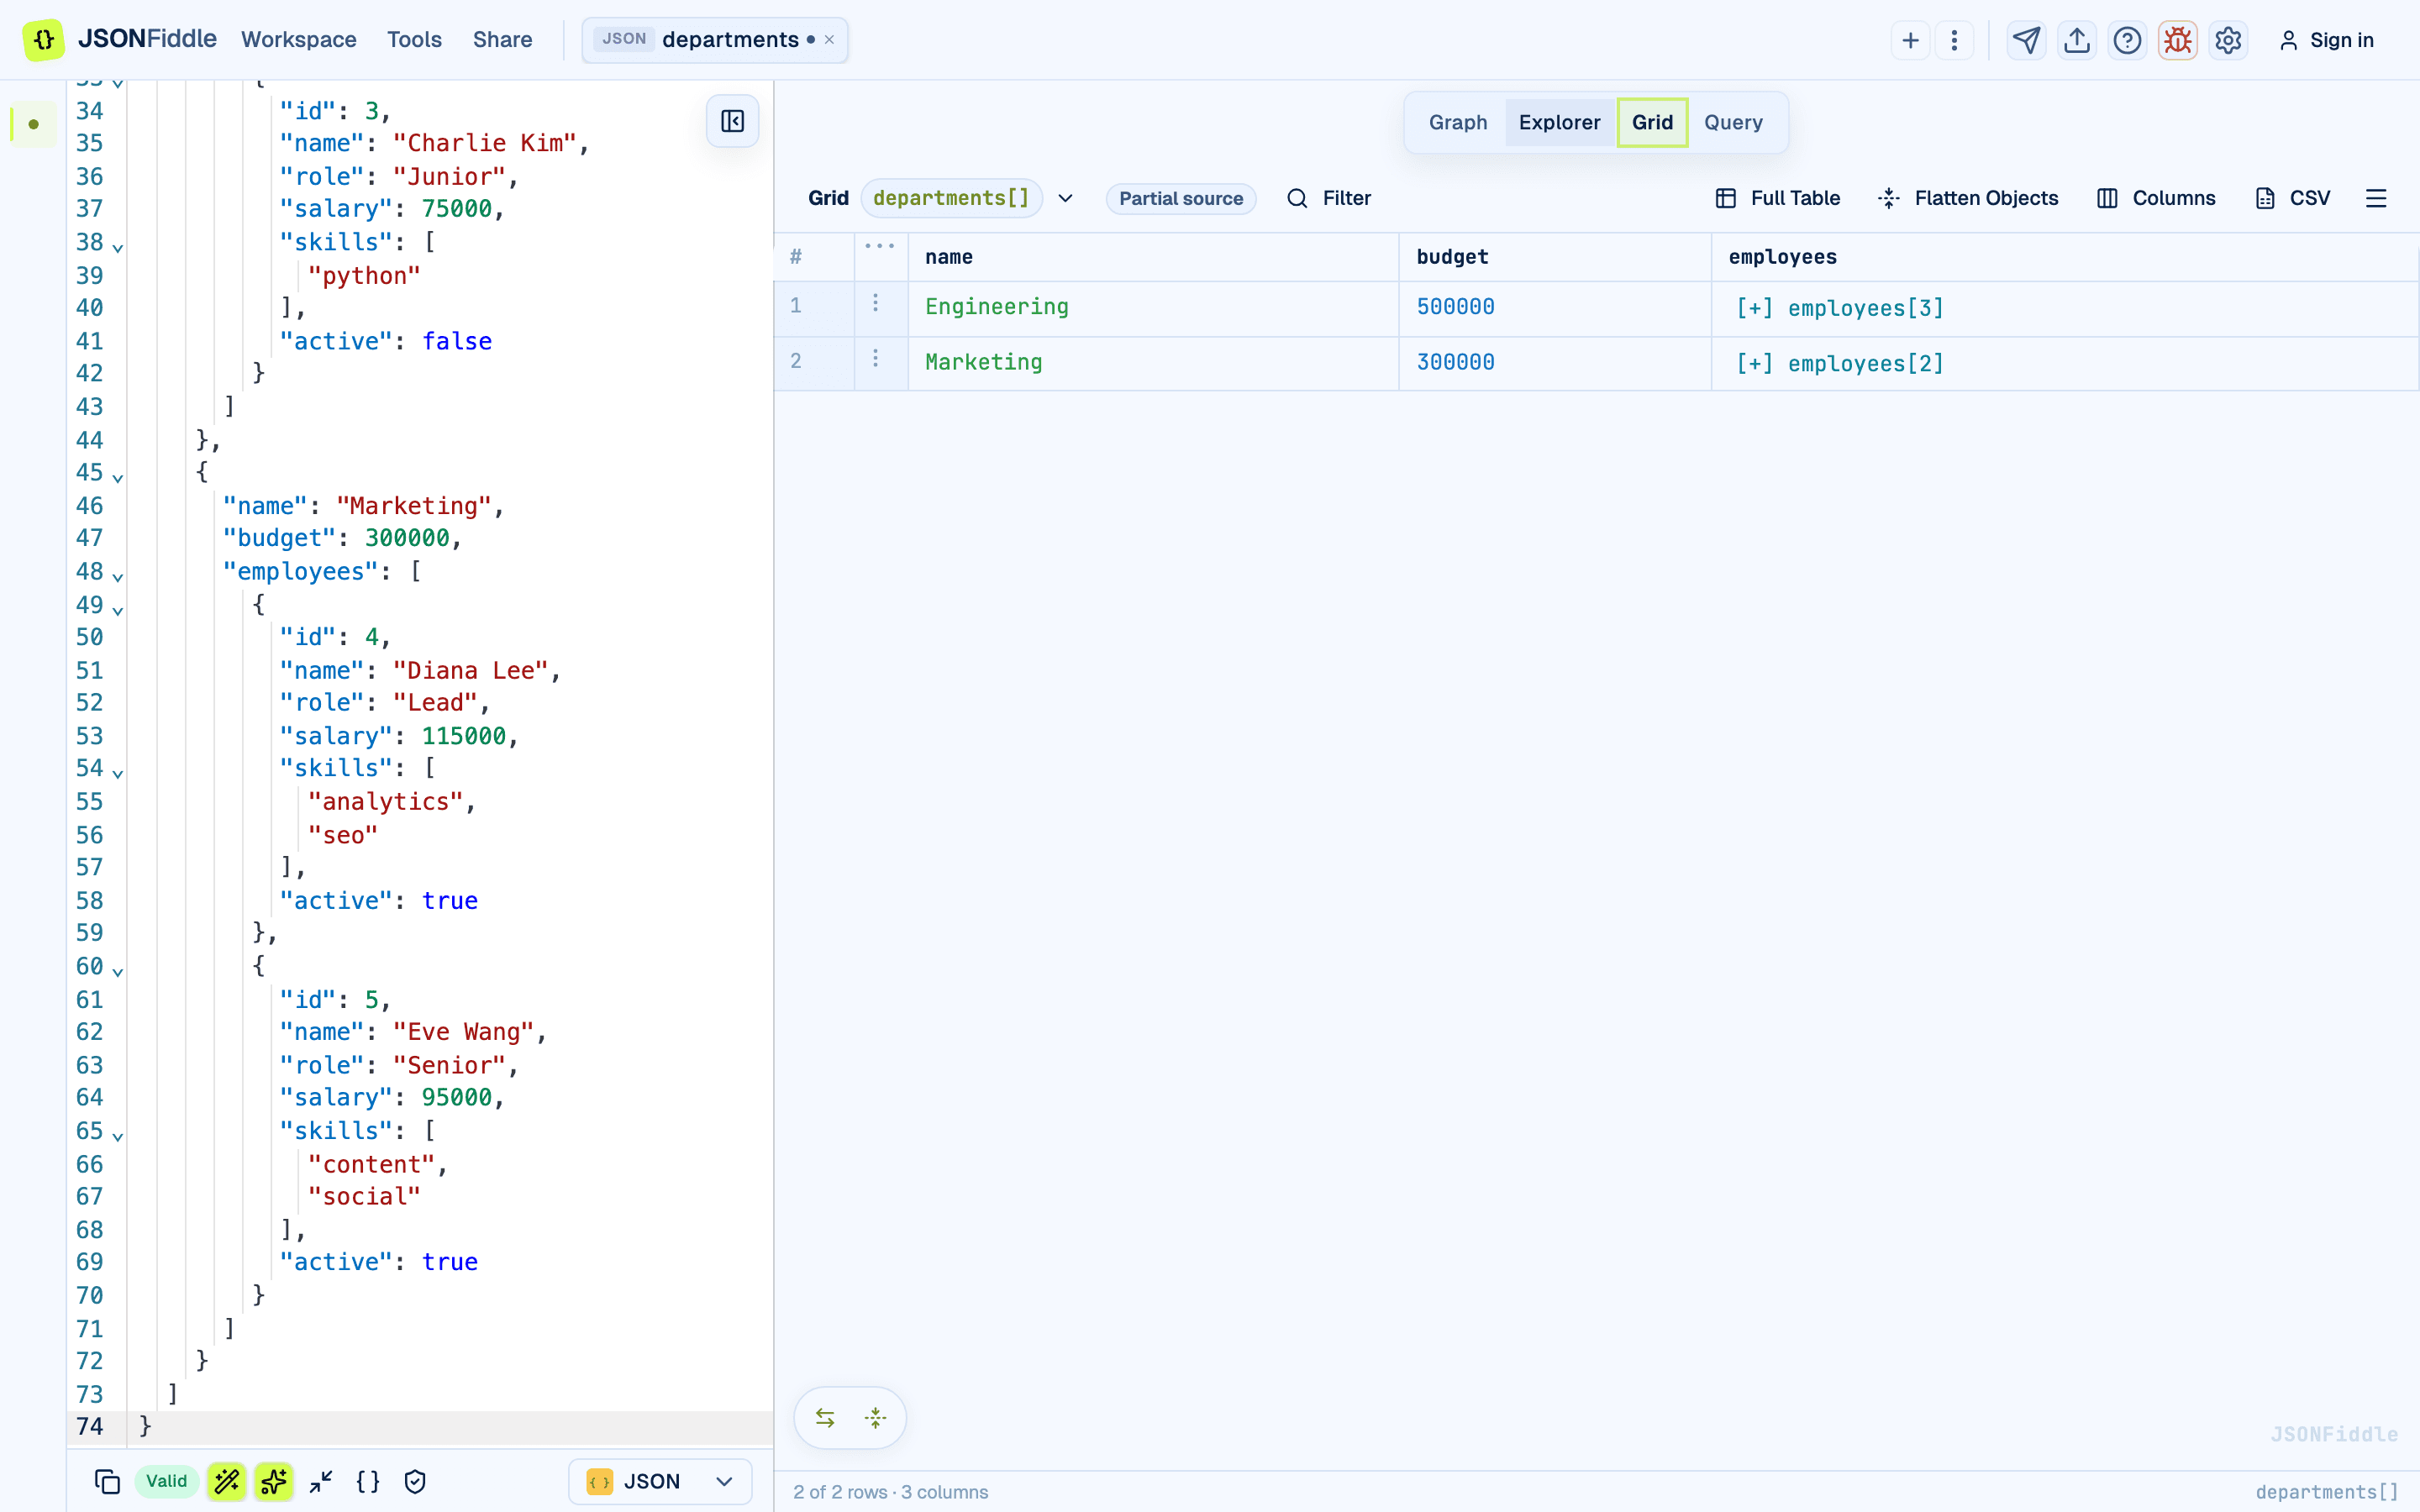Select the Grid tab
The width and height of the screenshot is (2420, 1512).
point(1652,122)
